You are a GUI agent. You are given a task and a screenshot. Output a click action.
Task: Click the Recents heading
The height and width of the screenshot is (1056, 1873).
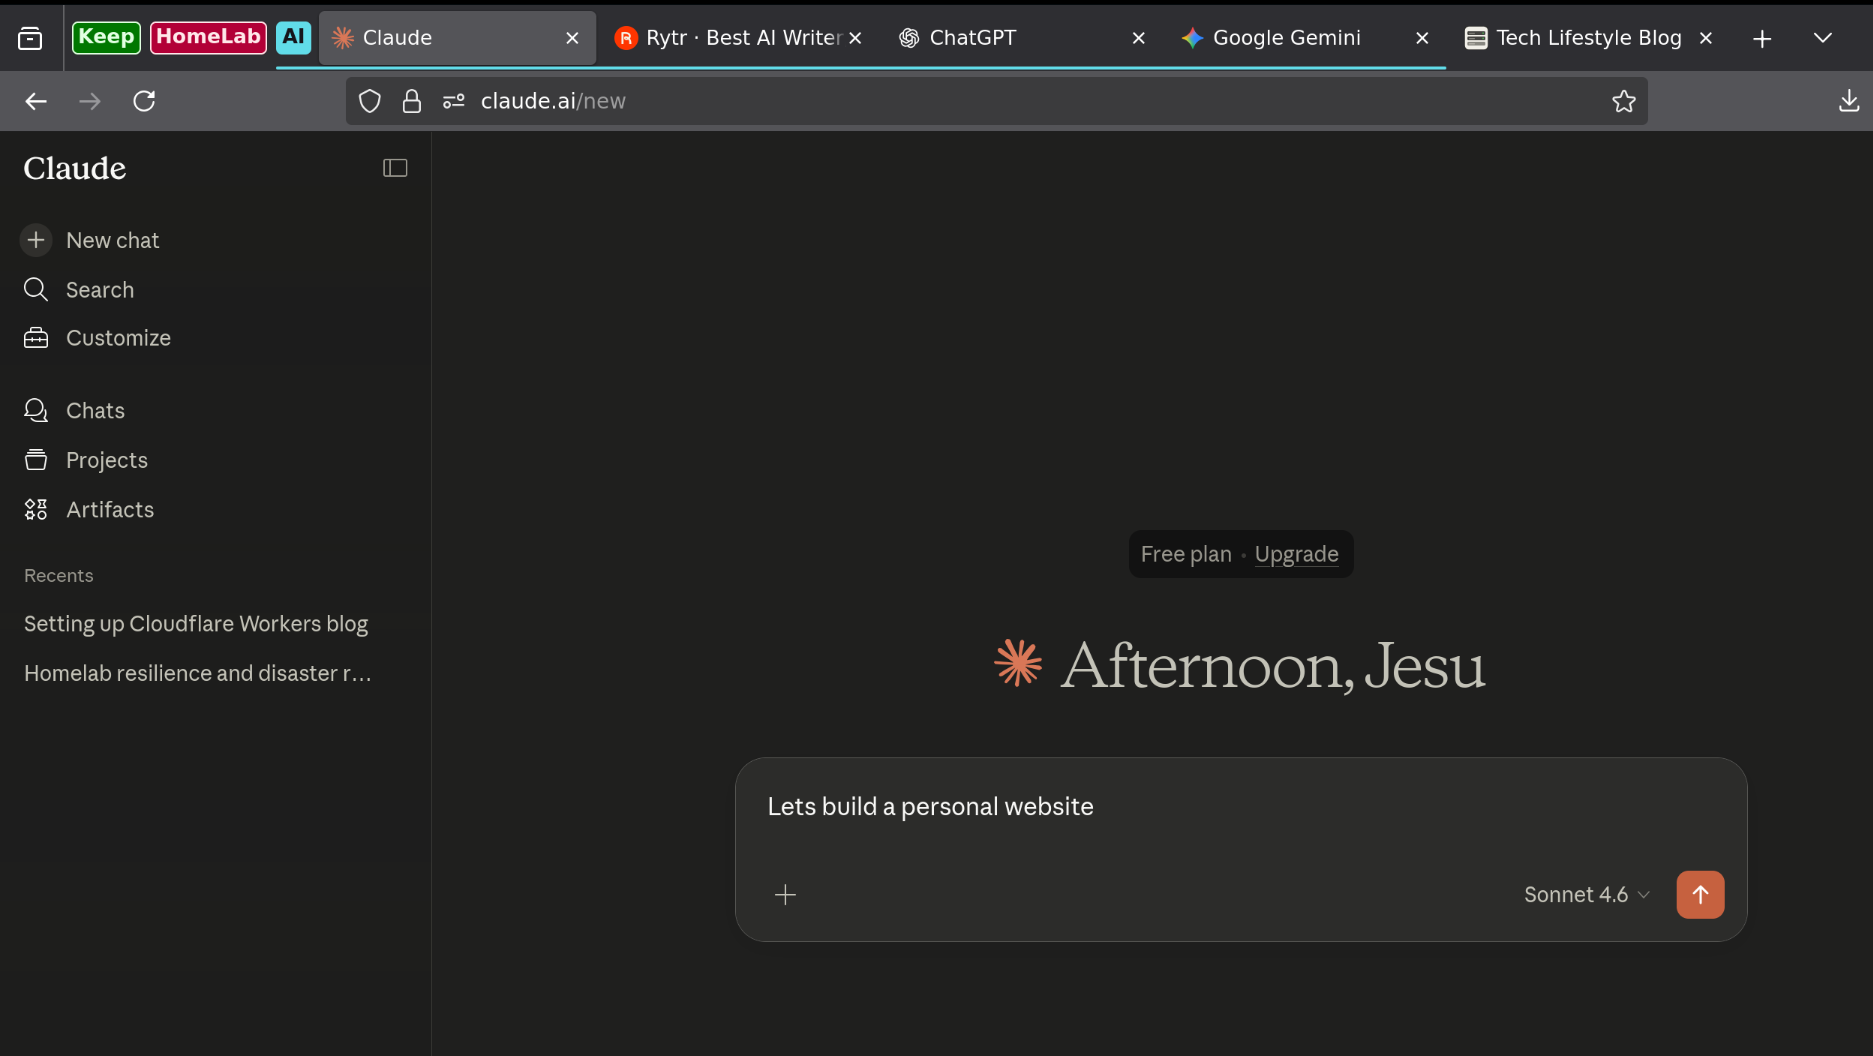(58, 576)
